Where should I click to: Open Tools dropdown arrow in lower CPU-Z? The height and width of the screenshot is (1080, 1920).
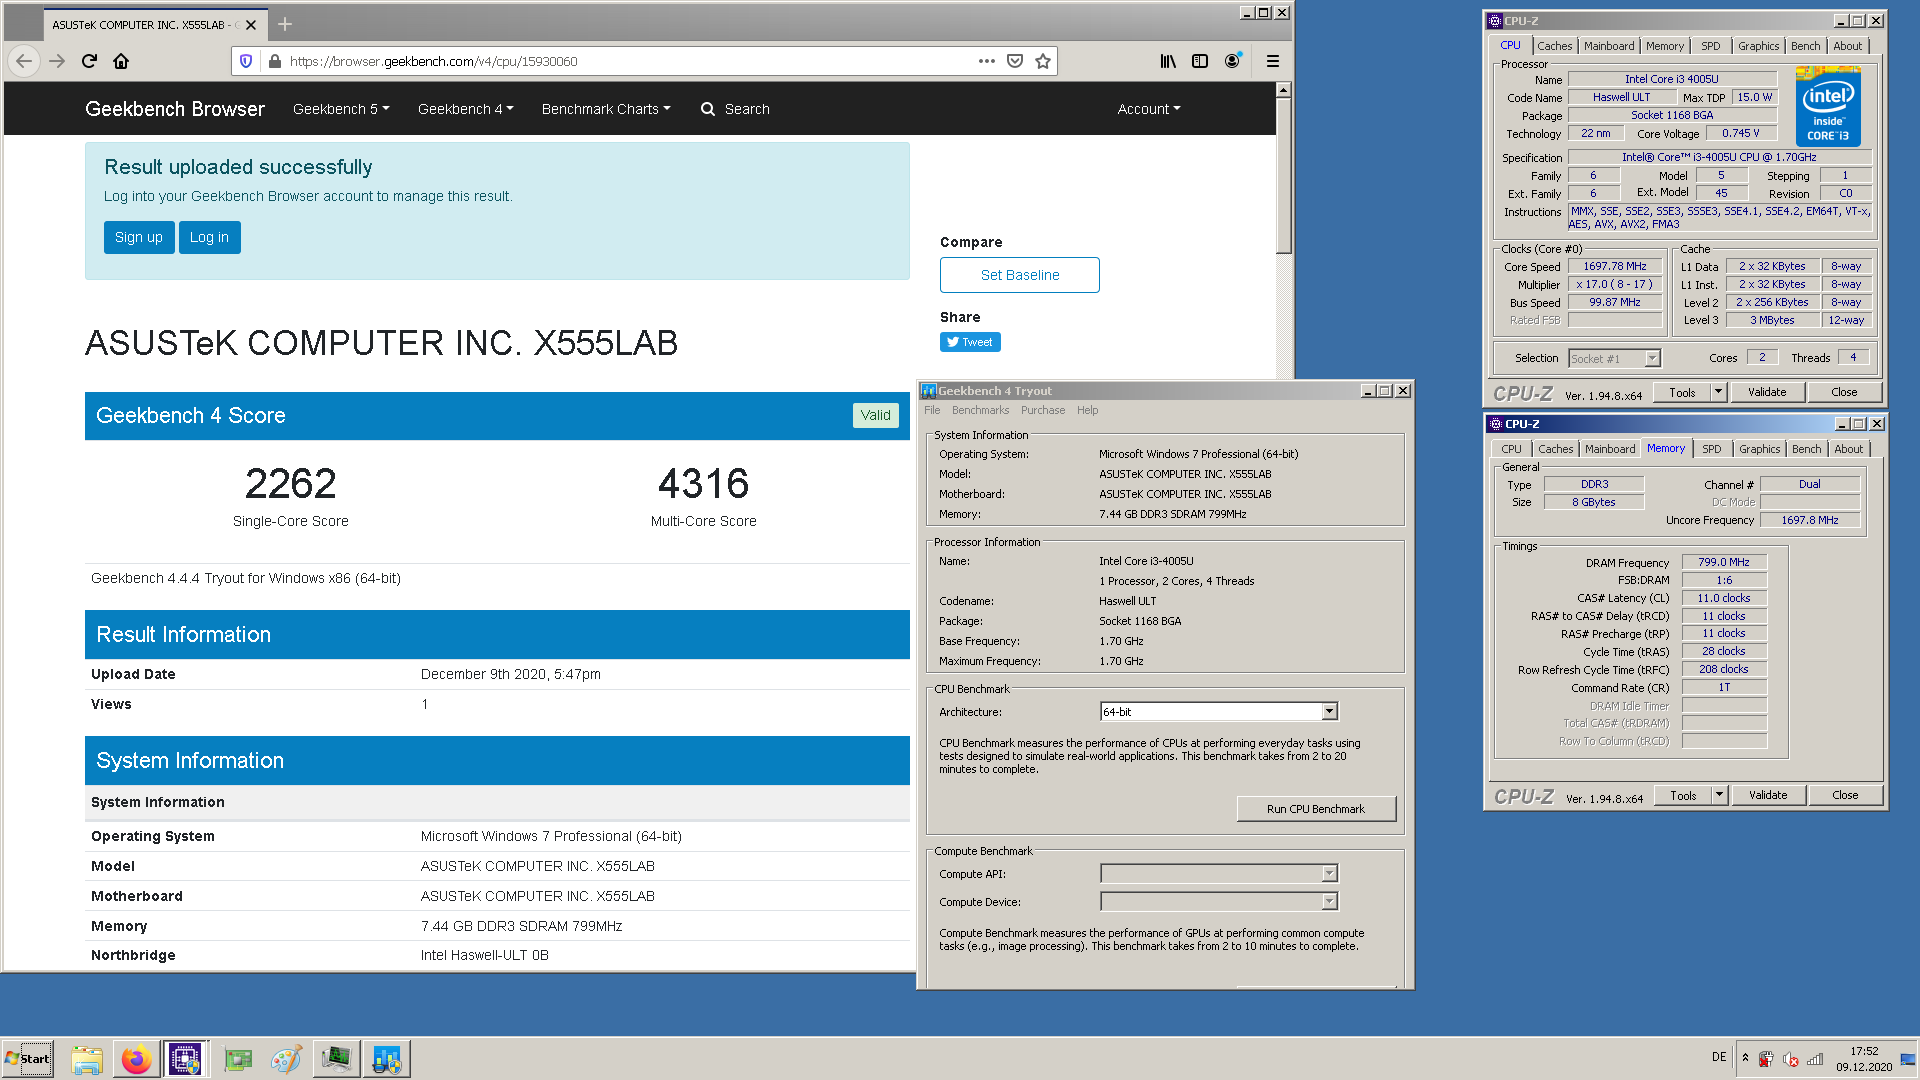[1720, 795]
